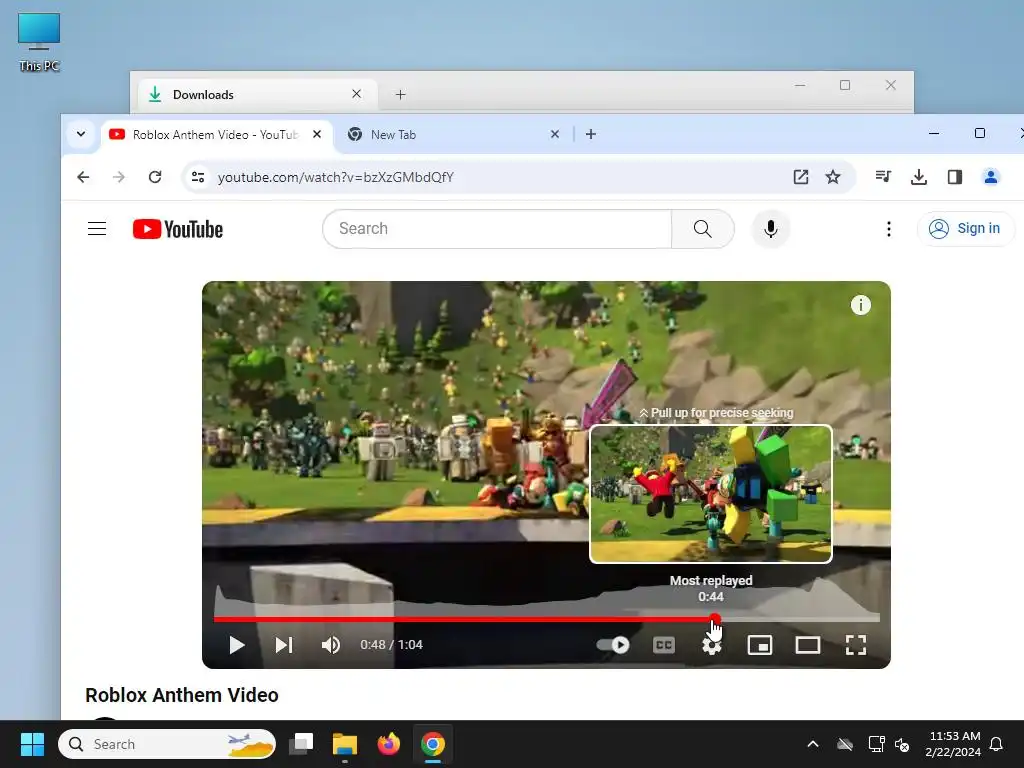Open the YouTube guide hamburger menu

tap(97, 229)
